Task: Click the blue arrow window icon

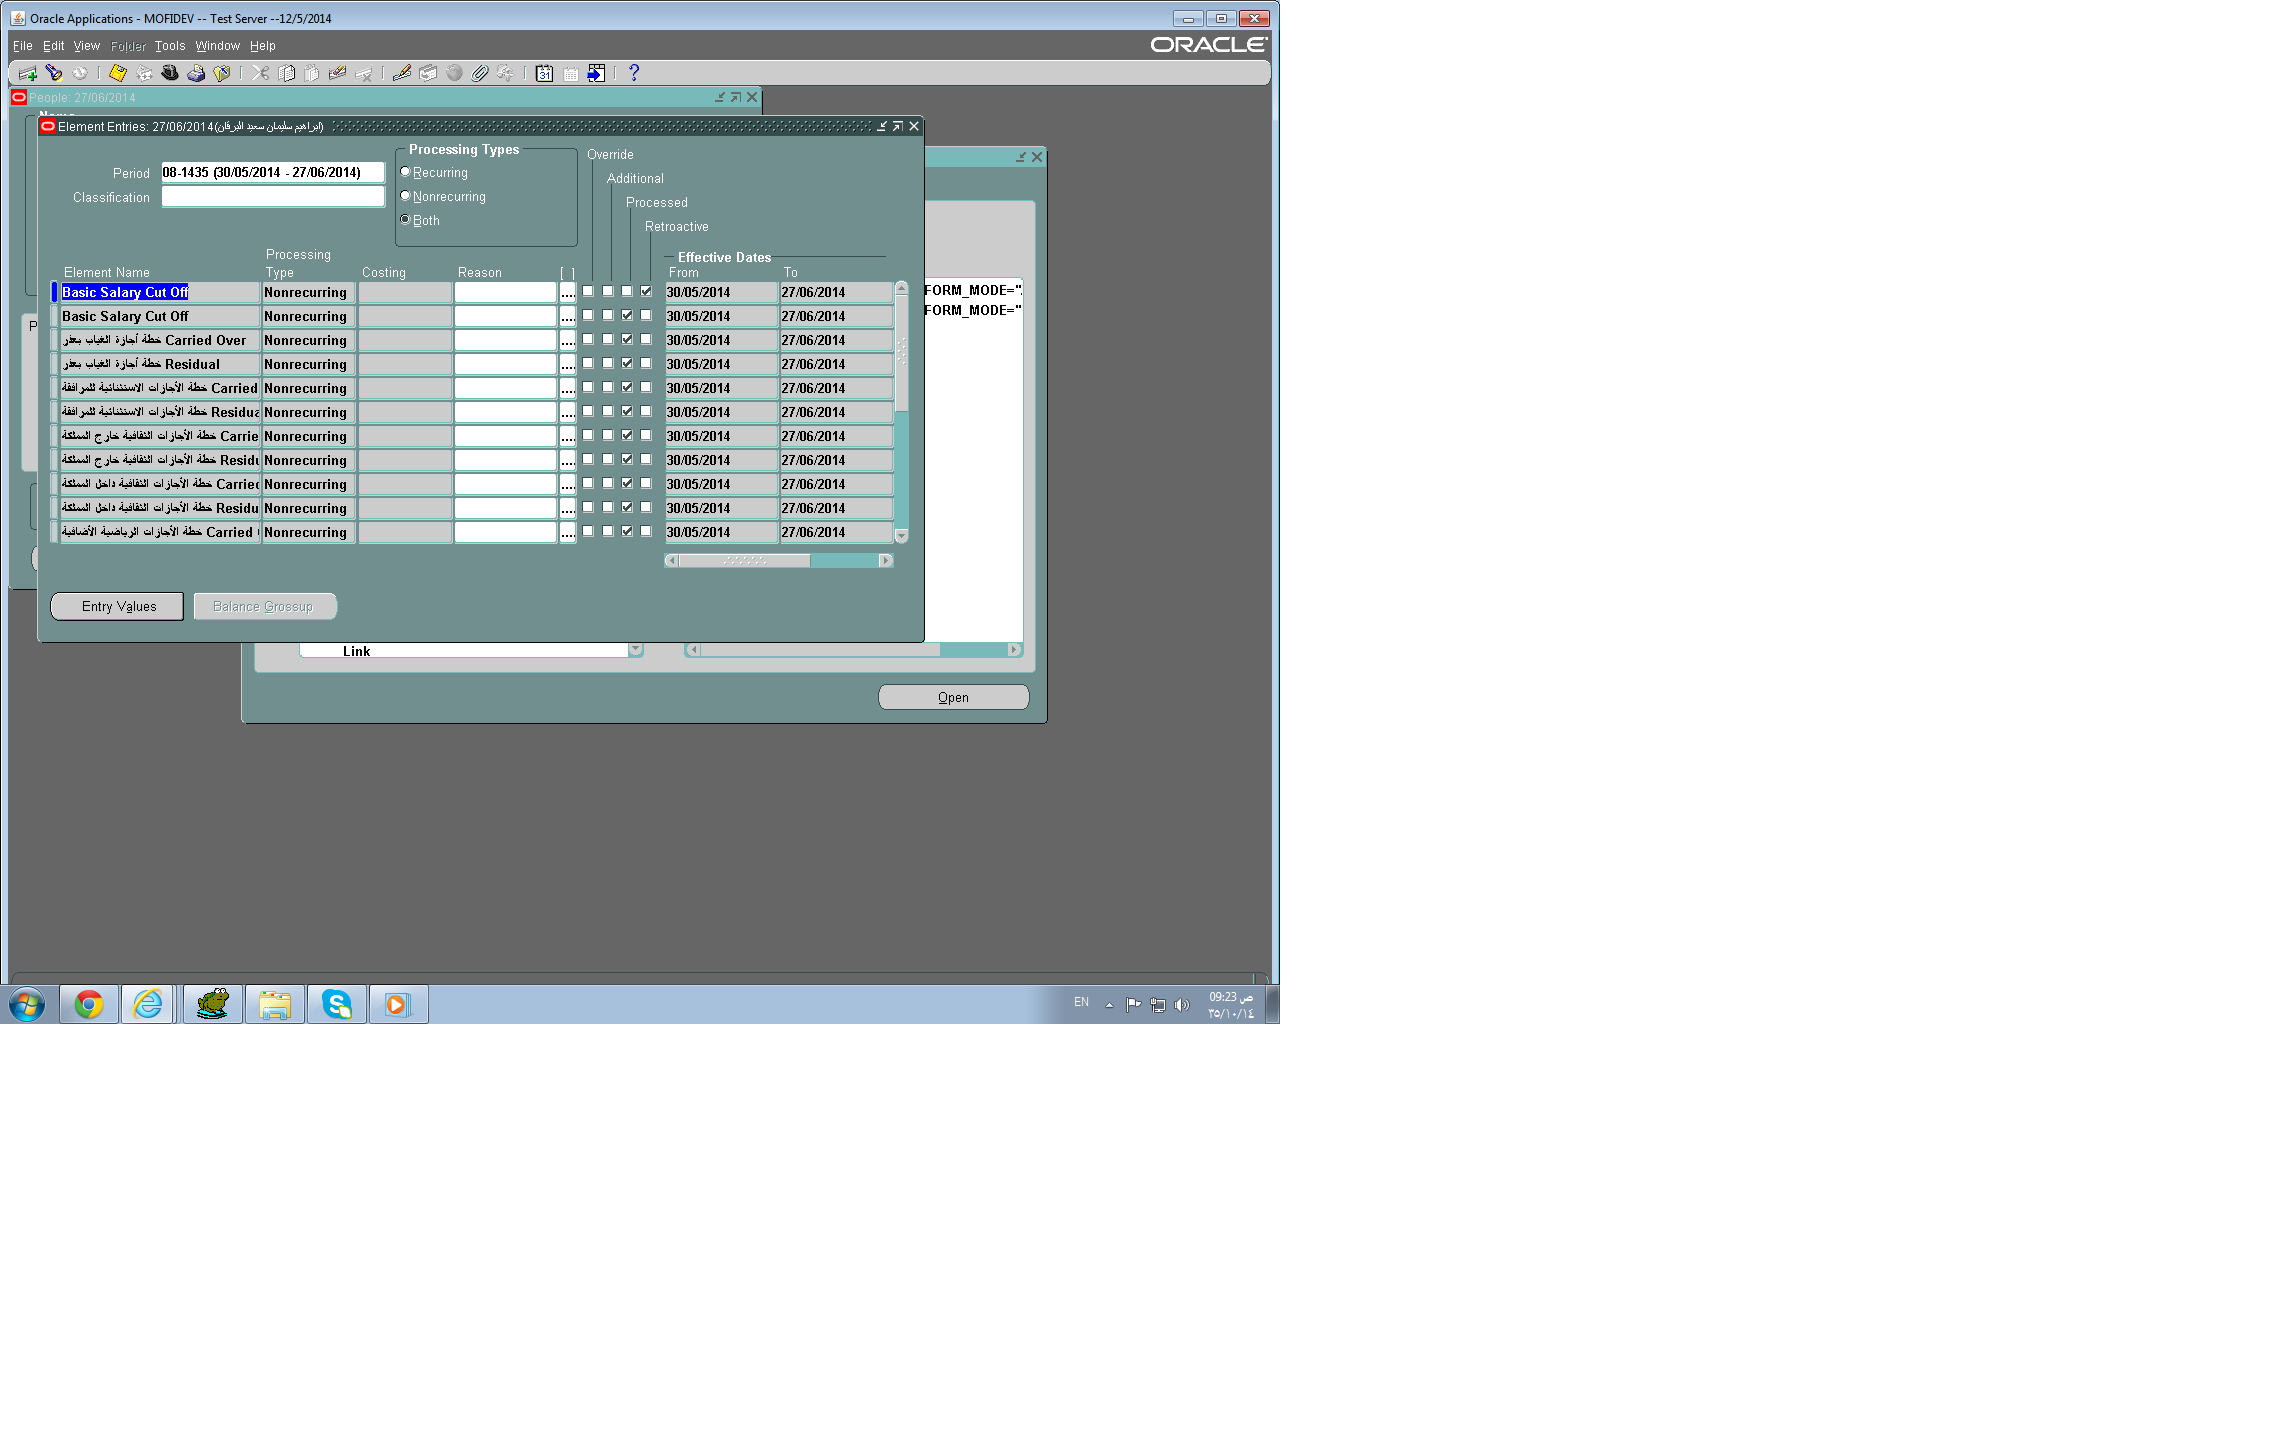Action: pyautogui.click(x=596, y=73)
